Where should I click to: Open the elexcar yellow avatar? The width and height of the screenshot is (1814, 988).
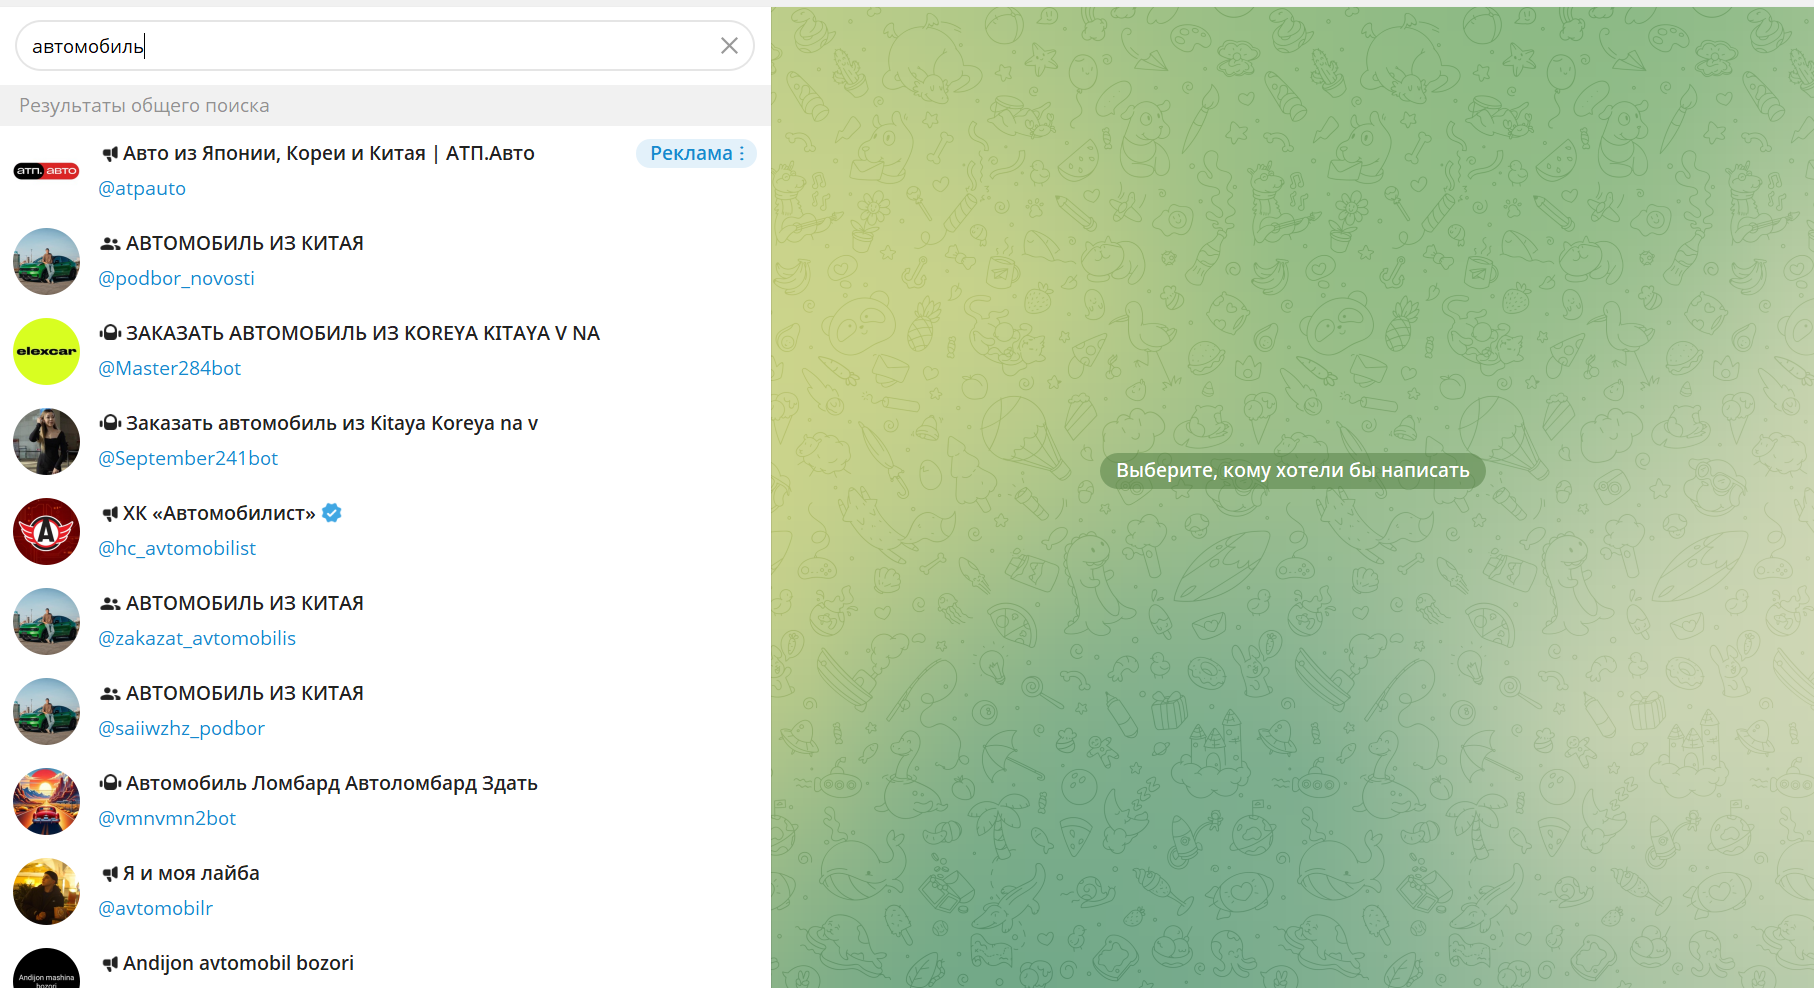pos(46,351)
